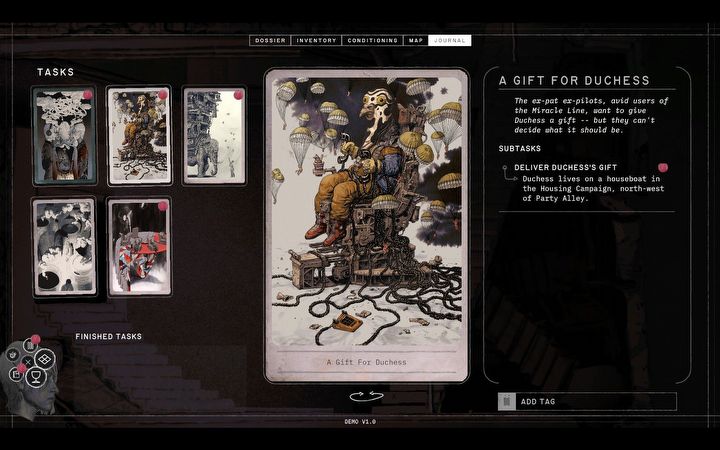Image resolution: width=720 pixels, height=450 pixels.
Task: Choose the red and blue task card
Action: 138,246
